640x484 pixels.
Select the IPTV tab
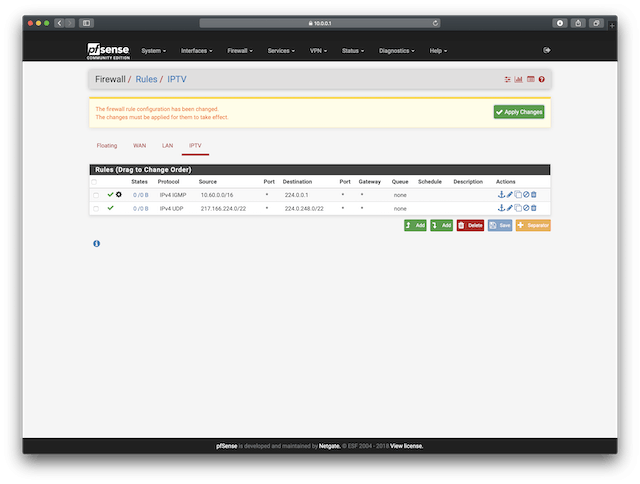[x=195, y=146]
